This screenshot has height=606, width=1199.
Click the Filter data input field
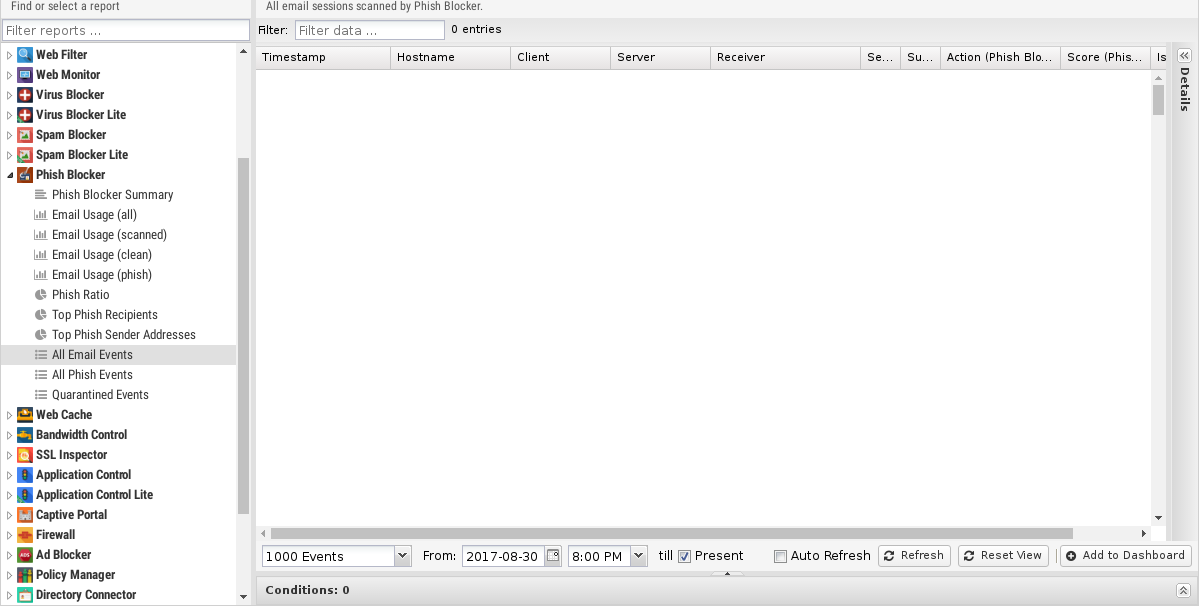[x=369, y=30]
